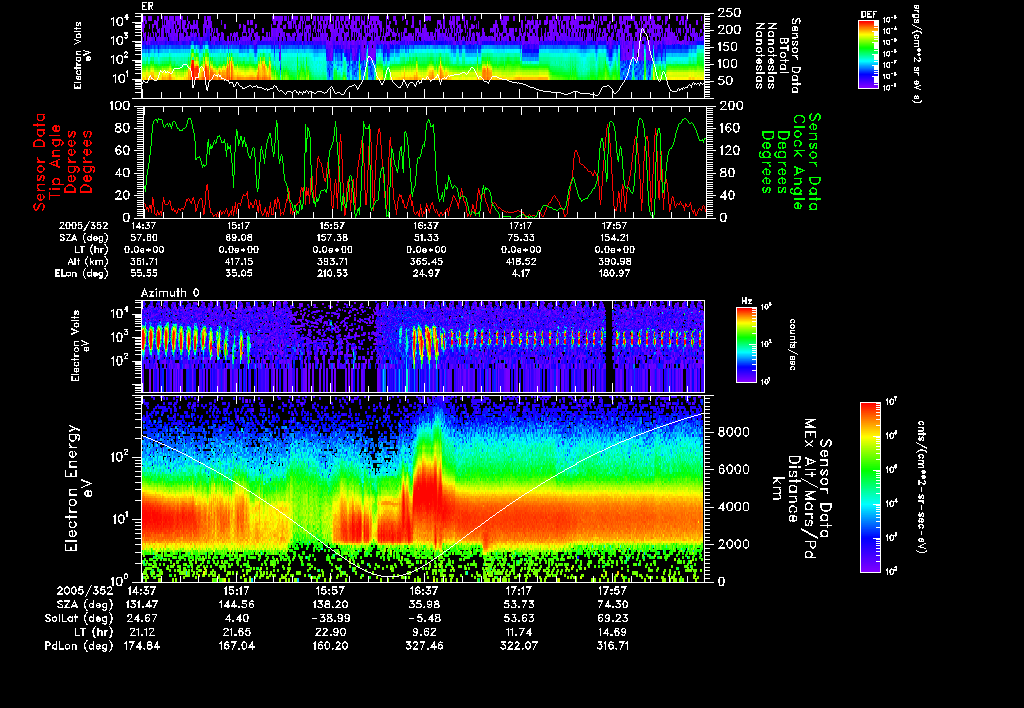This screenshot has width=1024, height=708.
Task: Click the ER electron spectrogram panel
Action: click(423, 56)
